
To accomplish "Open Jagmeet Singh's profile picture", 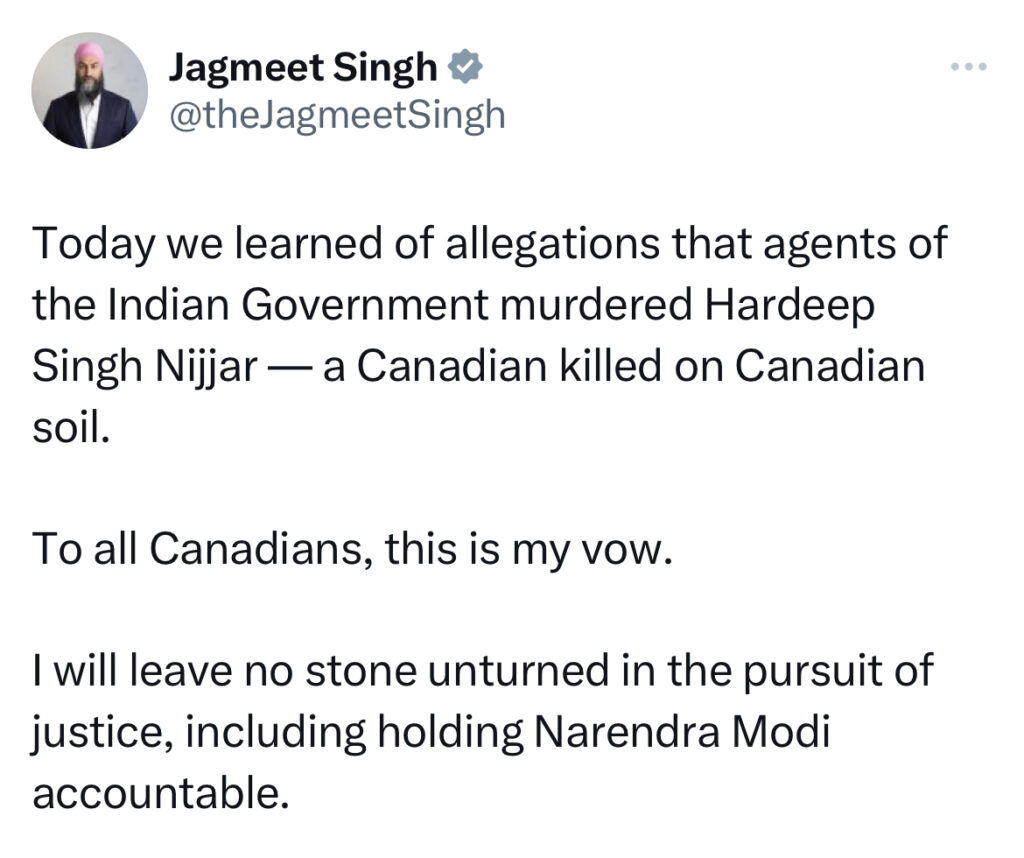I will [x=90, y=91].
